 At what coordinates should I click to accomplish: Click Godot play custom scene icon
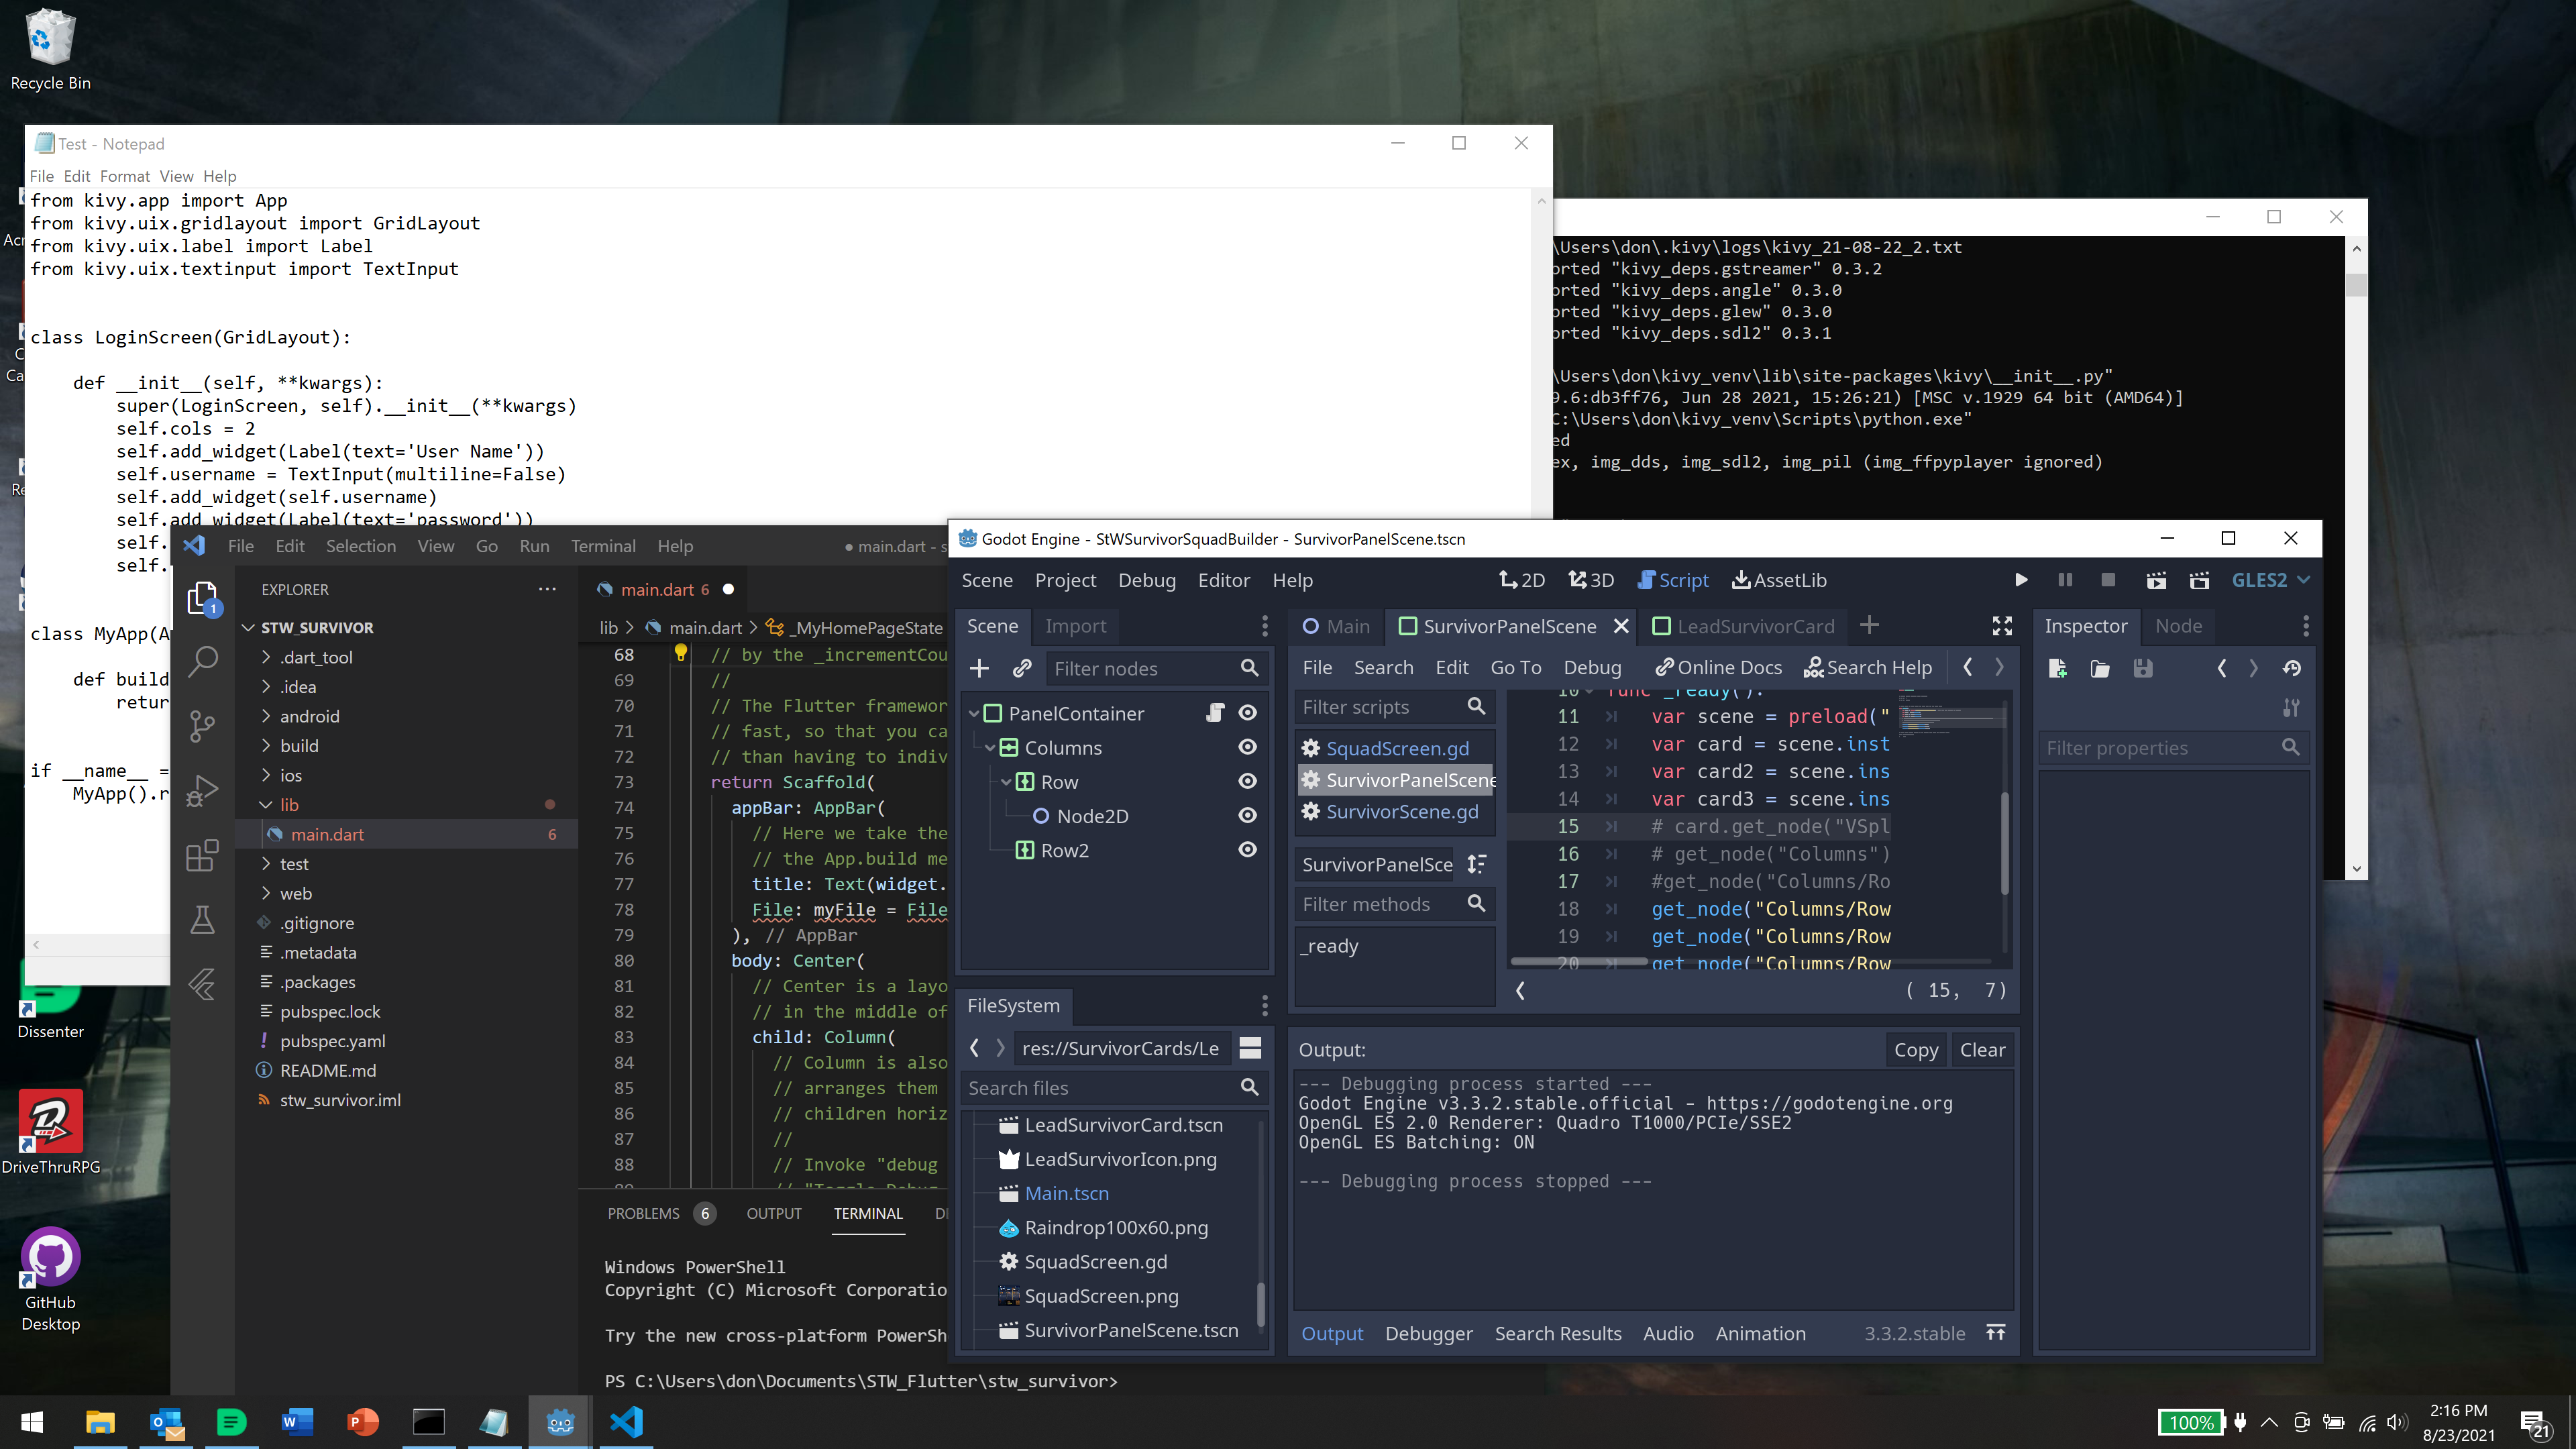[2199, 580]
